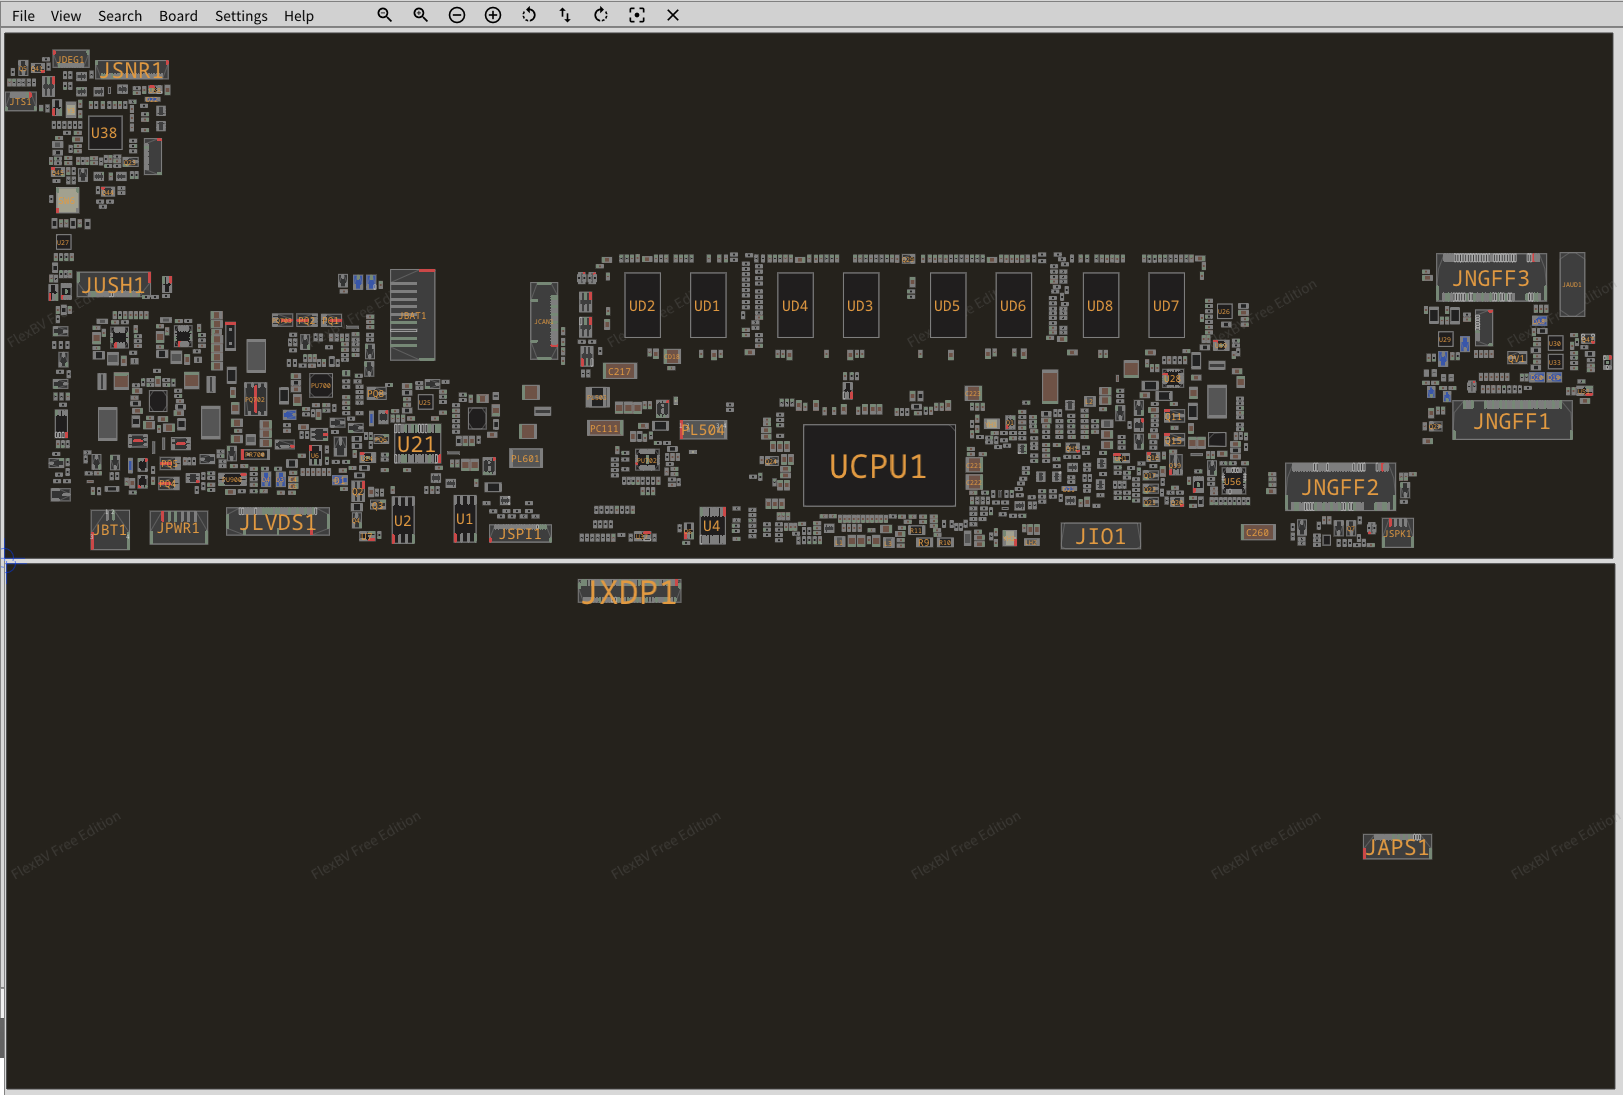This screenshot has height=1095, width=1623.
Task: Click the center/fit view icon
Action: coord(637,15)
